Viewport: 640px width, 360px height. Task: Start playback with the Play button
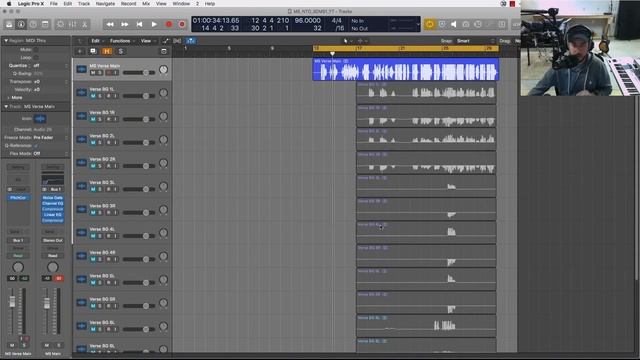pos(154,24)
